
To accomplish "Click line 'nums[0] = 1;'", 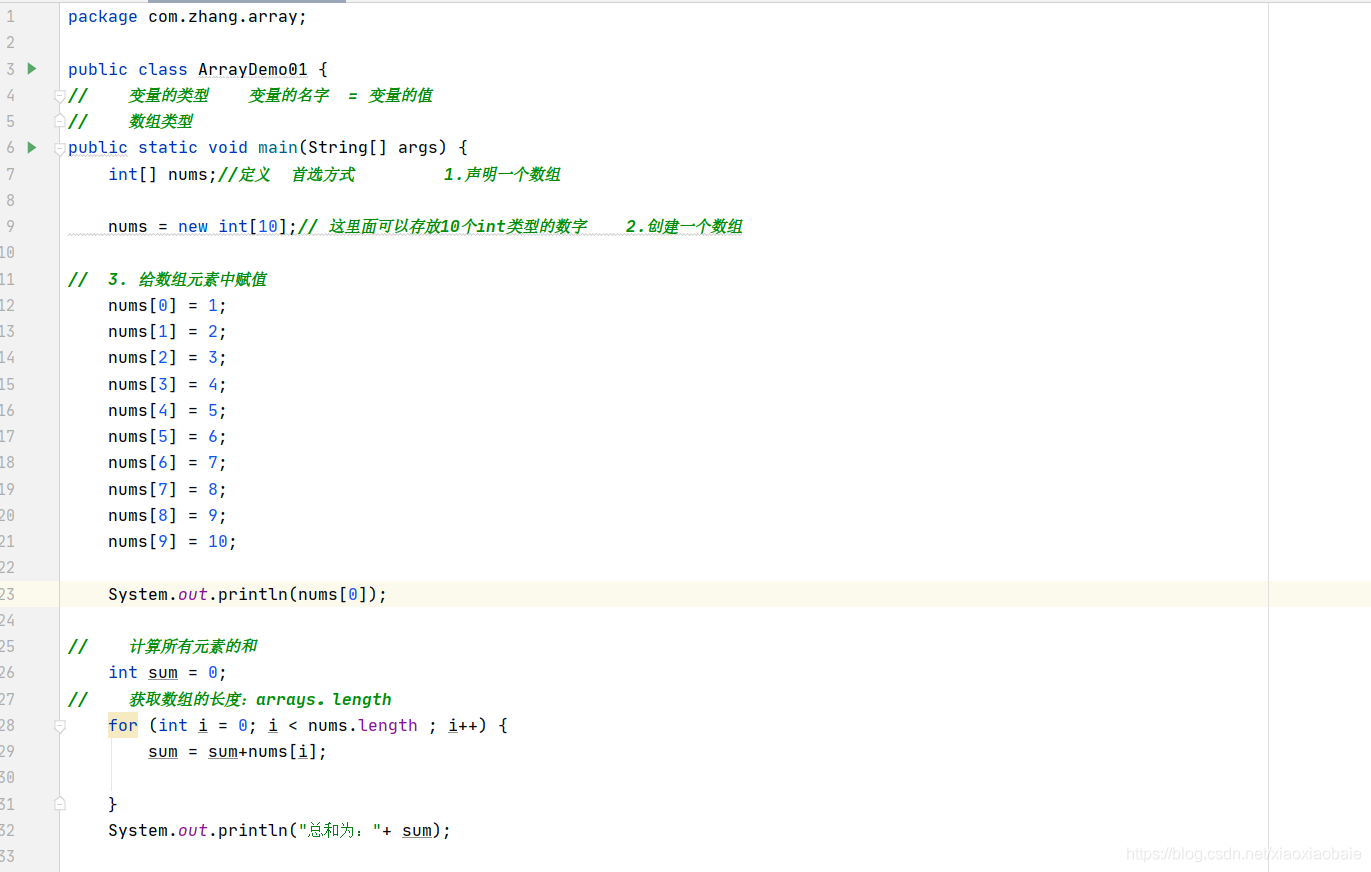I will 168,305.
